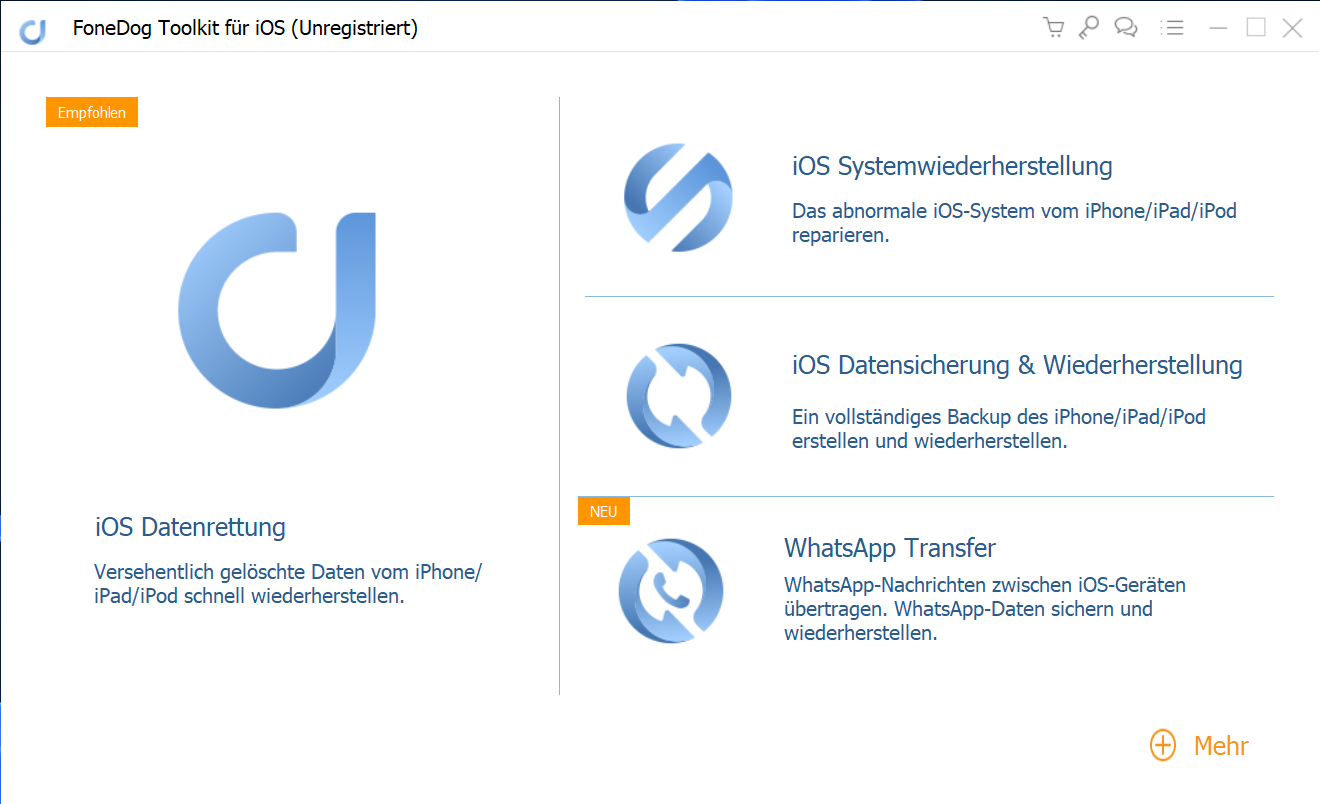The width and height of the screenshot is (1320, 804).
Task: Click the NEU orange badge
Action: 604,511
